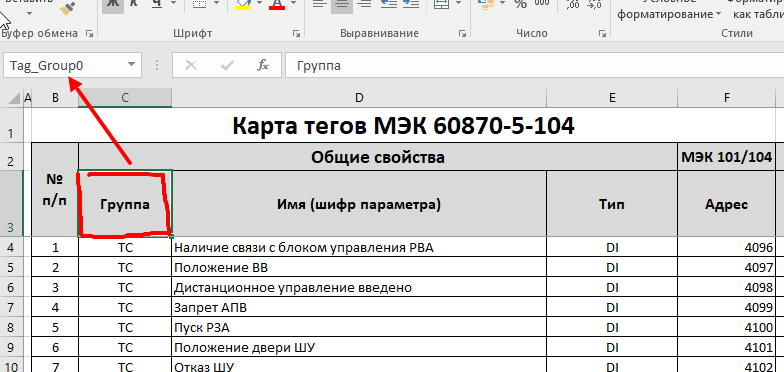Viewport: 784px width, 372px height.
Task: Toggle underline formatting (Ч)
Action: [x=157, y=4]
